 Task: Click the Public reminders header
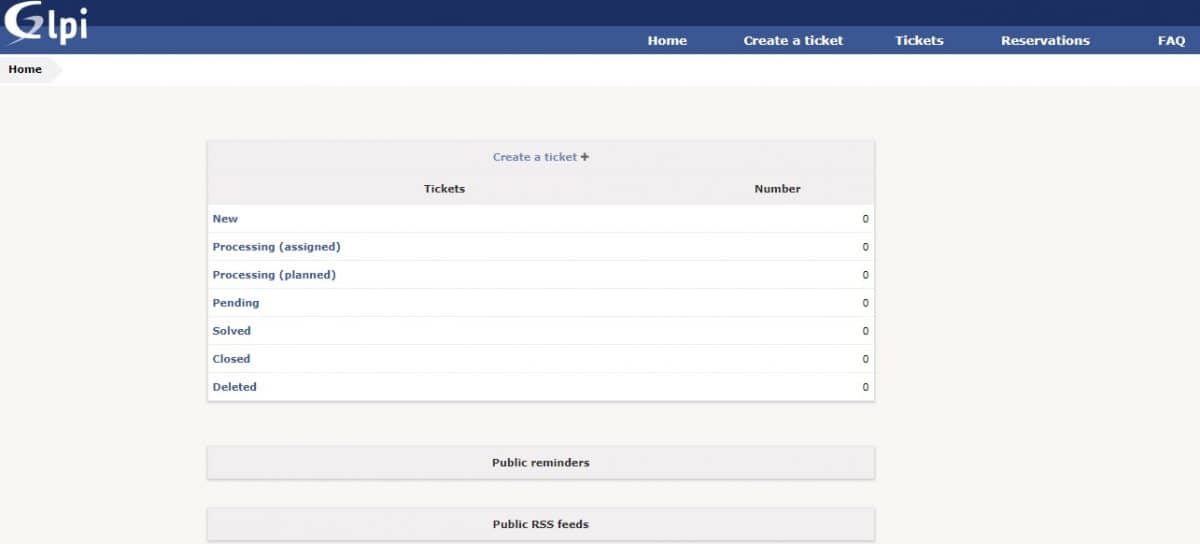[x=540, y=463]
